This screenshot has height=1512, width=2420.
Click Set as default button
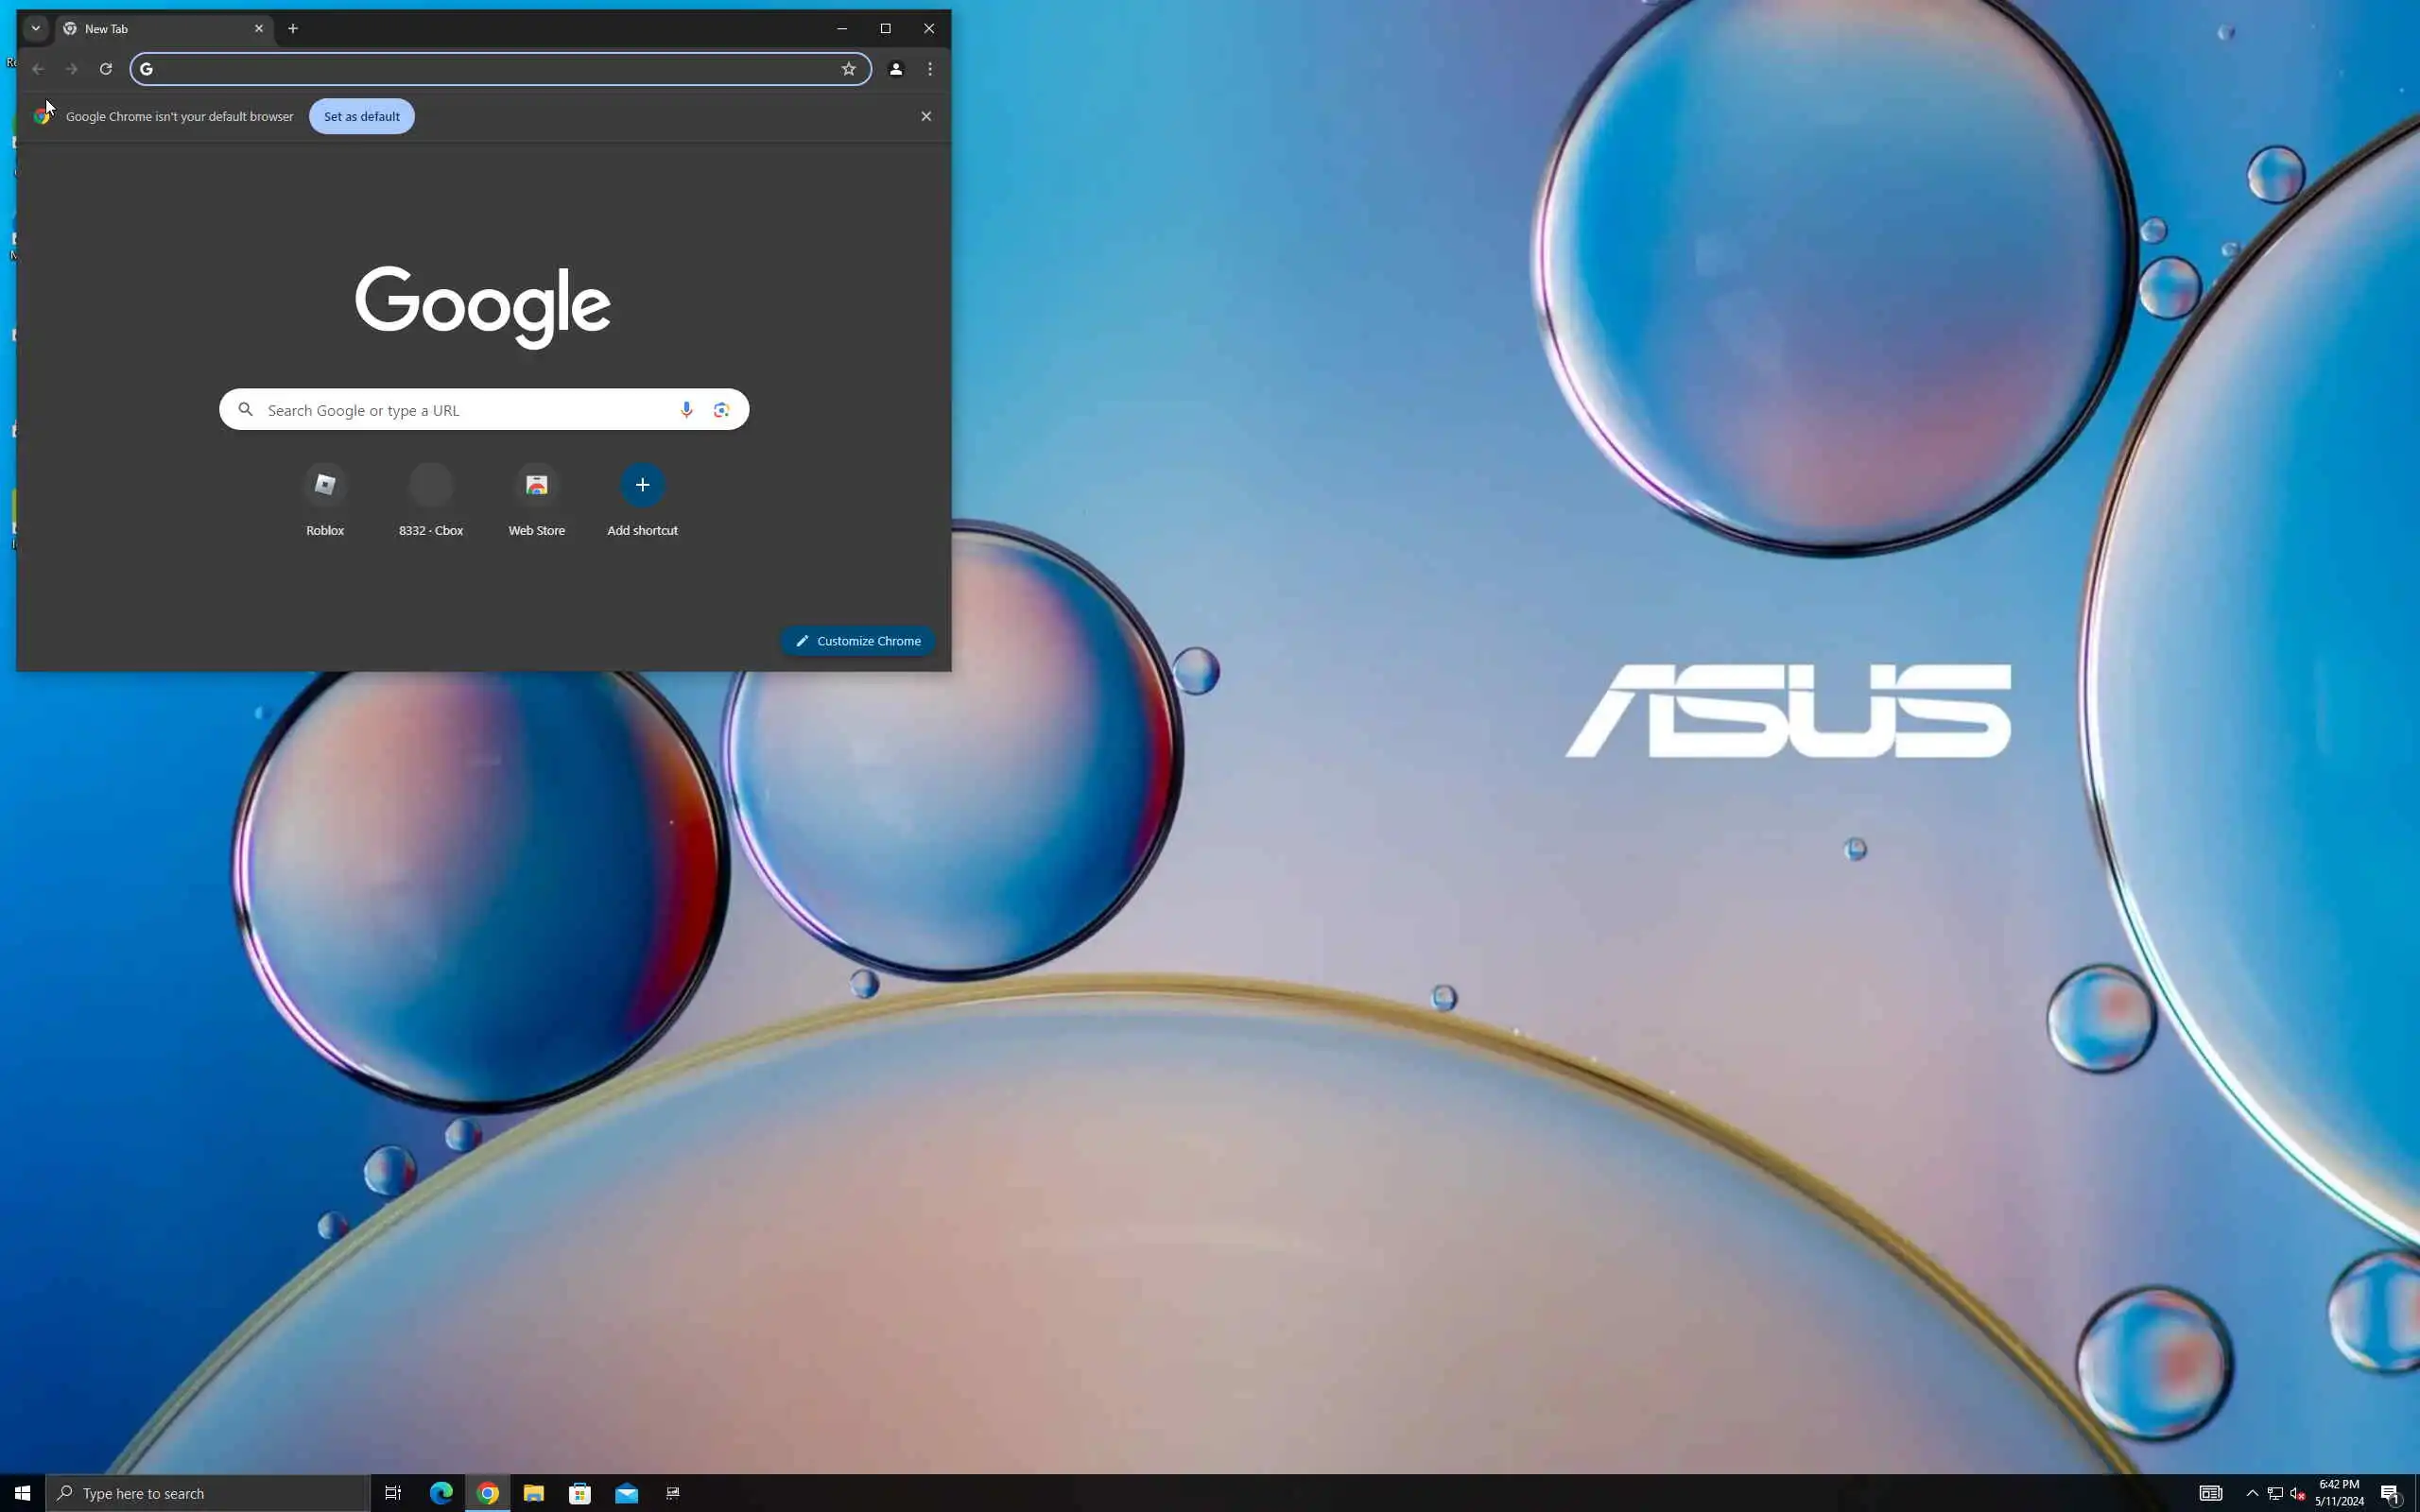361,116
